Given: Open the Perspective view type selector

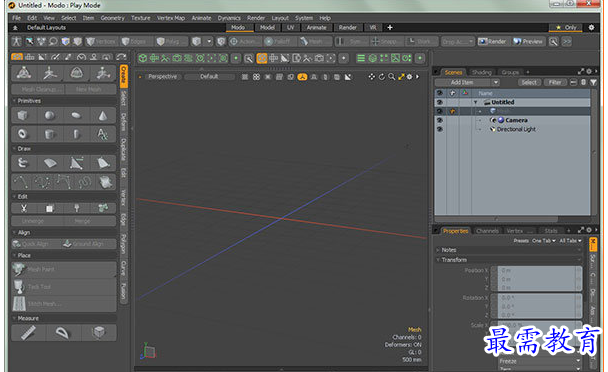Looking at the screenshot, I should (x=162, y=77).
